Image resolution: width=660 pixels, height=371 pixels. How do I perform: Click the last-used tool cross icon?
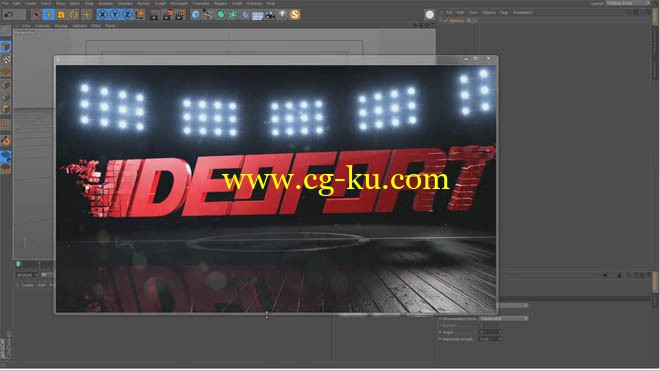coord(86,15)
